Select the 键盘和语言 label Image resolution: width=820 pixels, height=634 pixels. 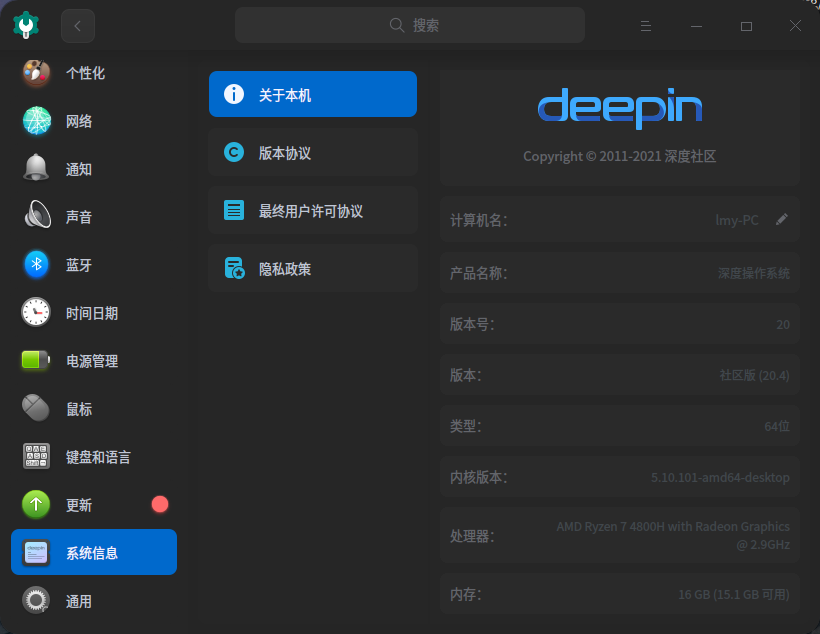98,457
